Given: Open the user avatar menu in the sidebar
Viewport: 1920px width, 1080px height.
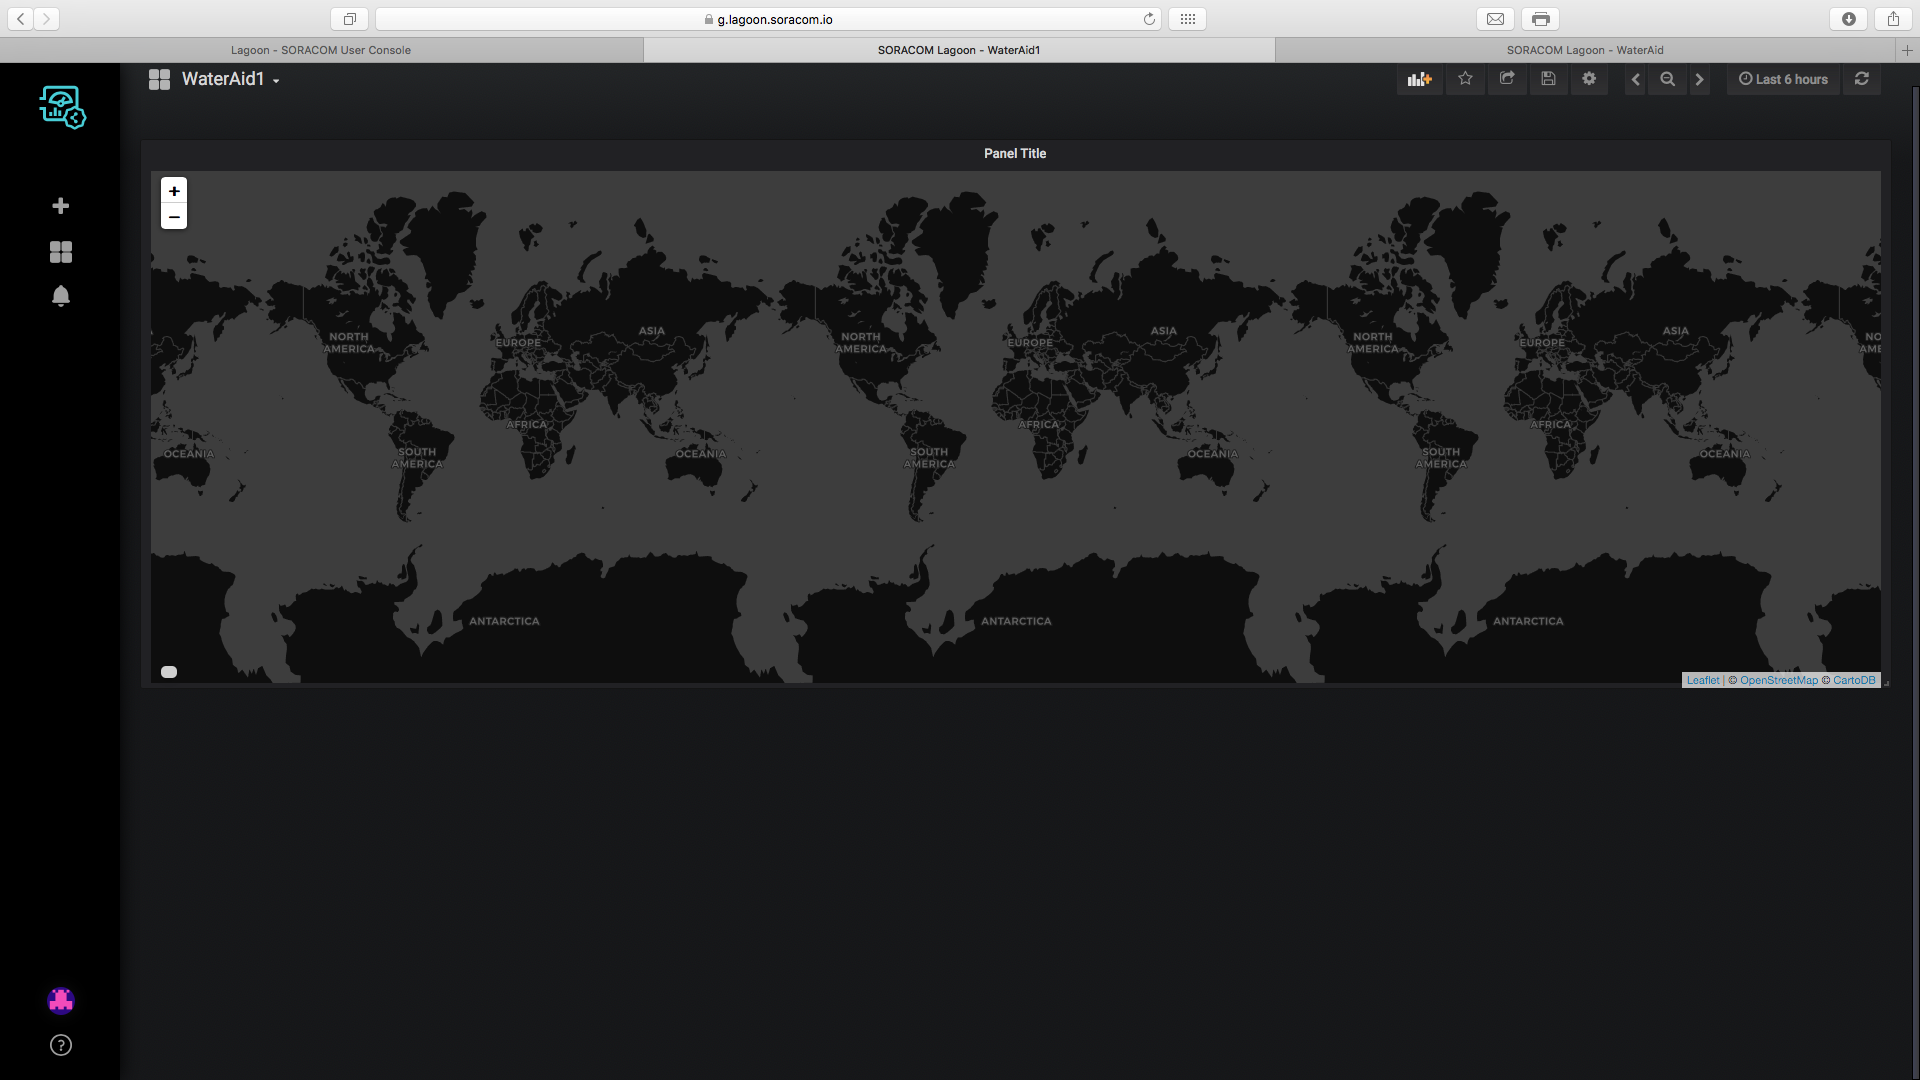Looking at the screenshot, I should click(x=61, y=1001).
